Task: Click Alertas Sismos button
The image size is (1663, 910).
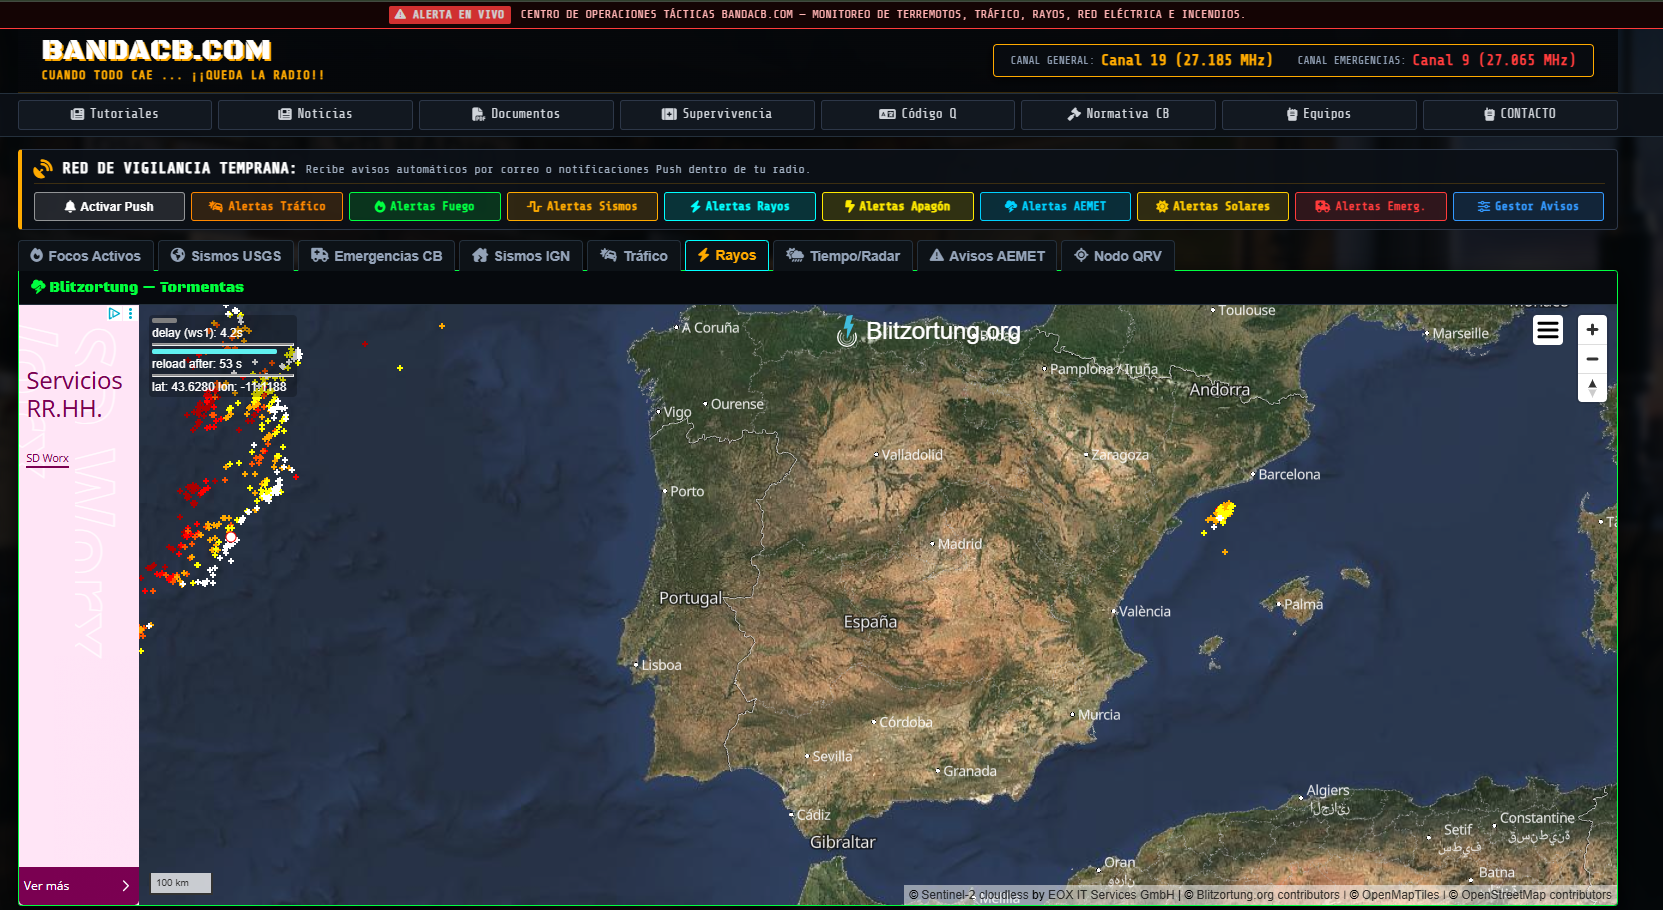Action: [582, 206]
